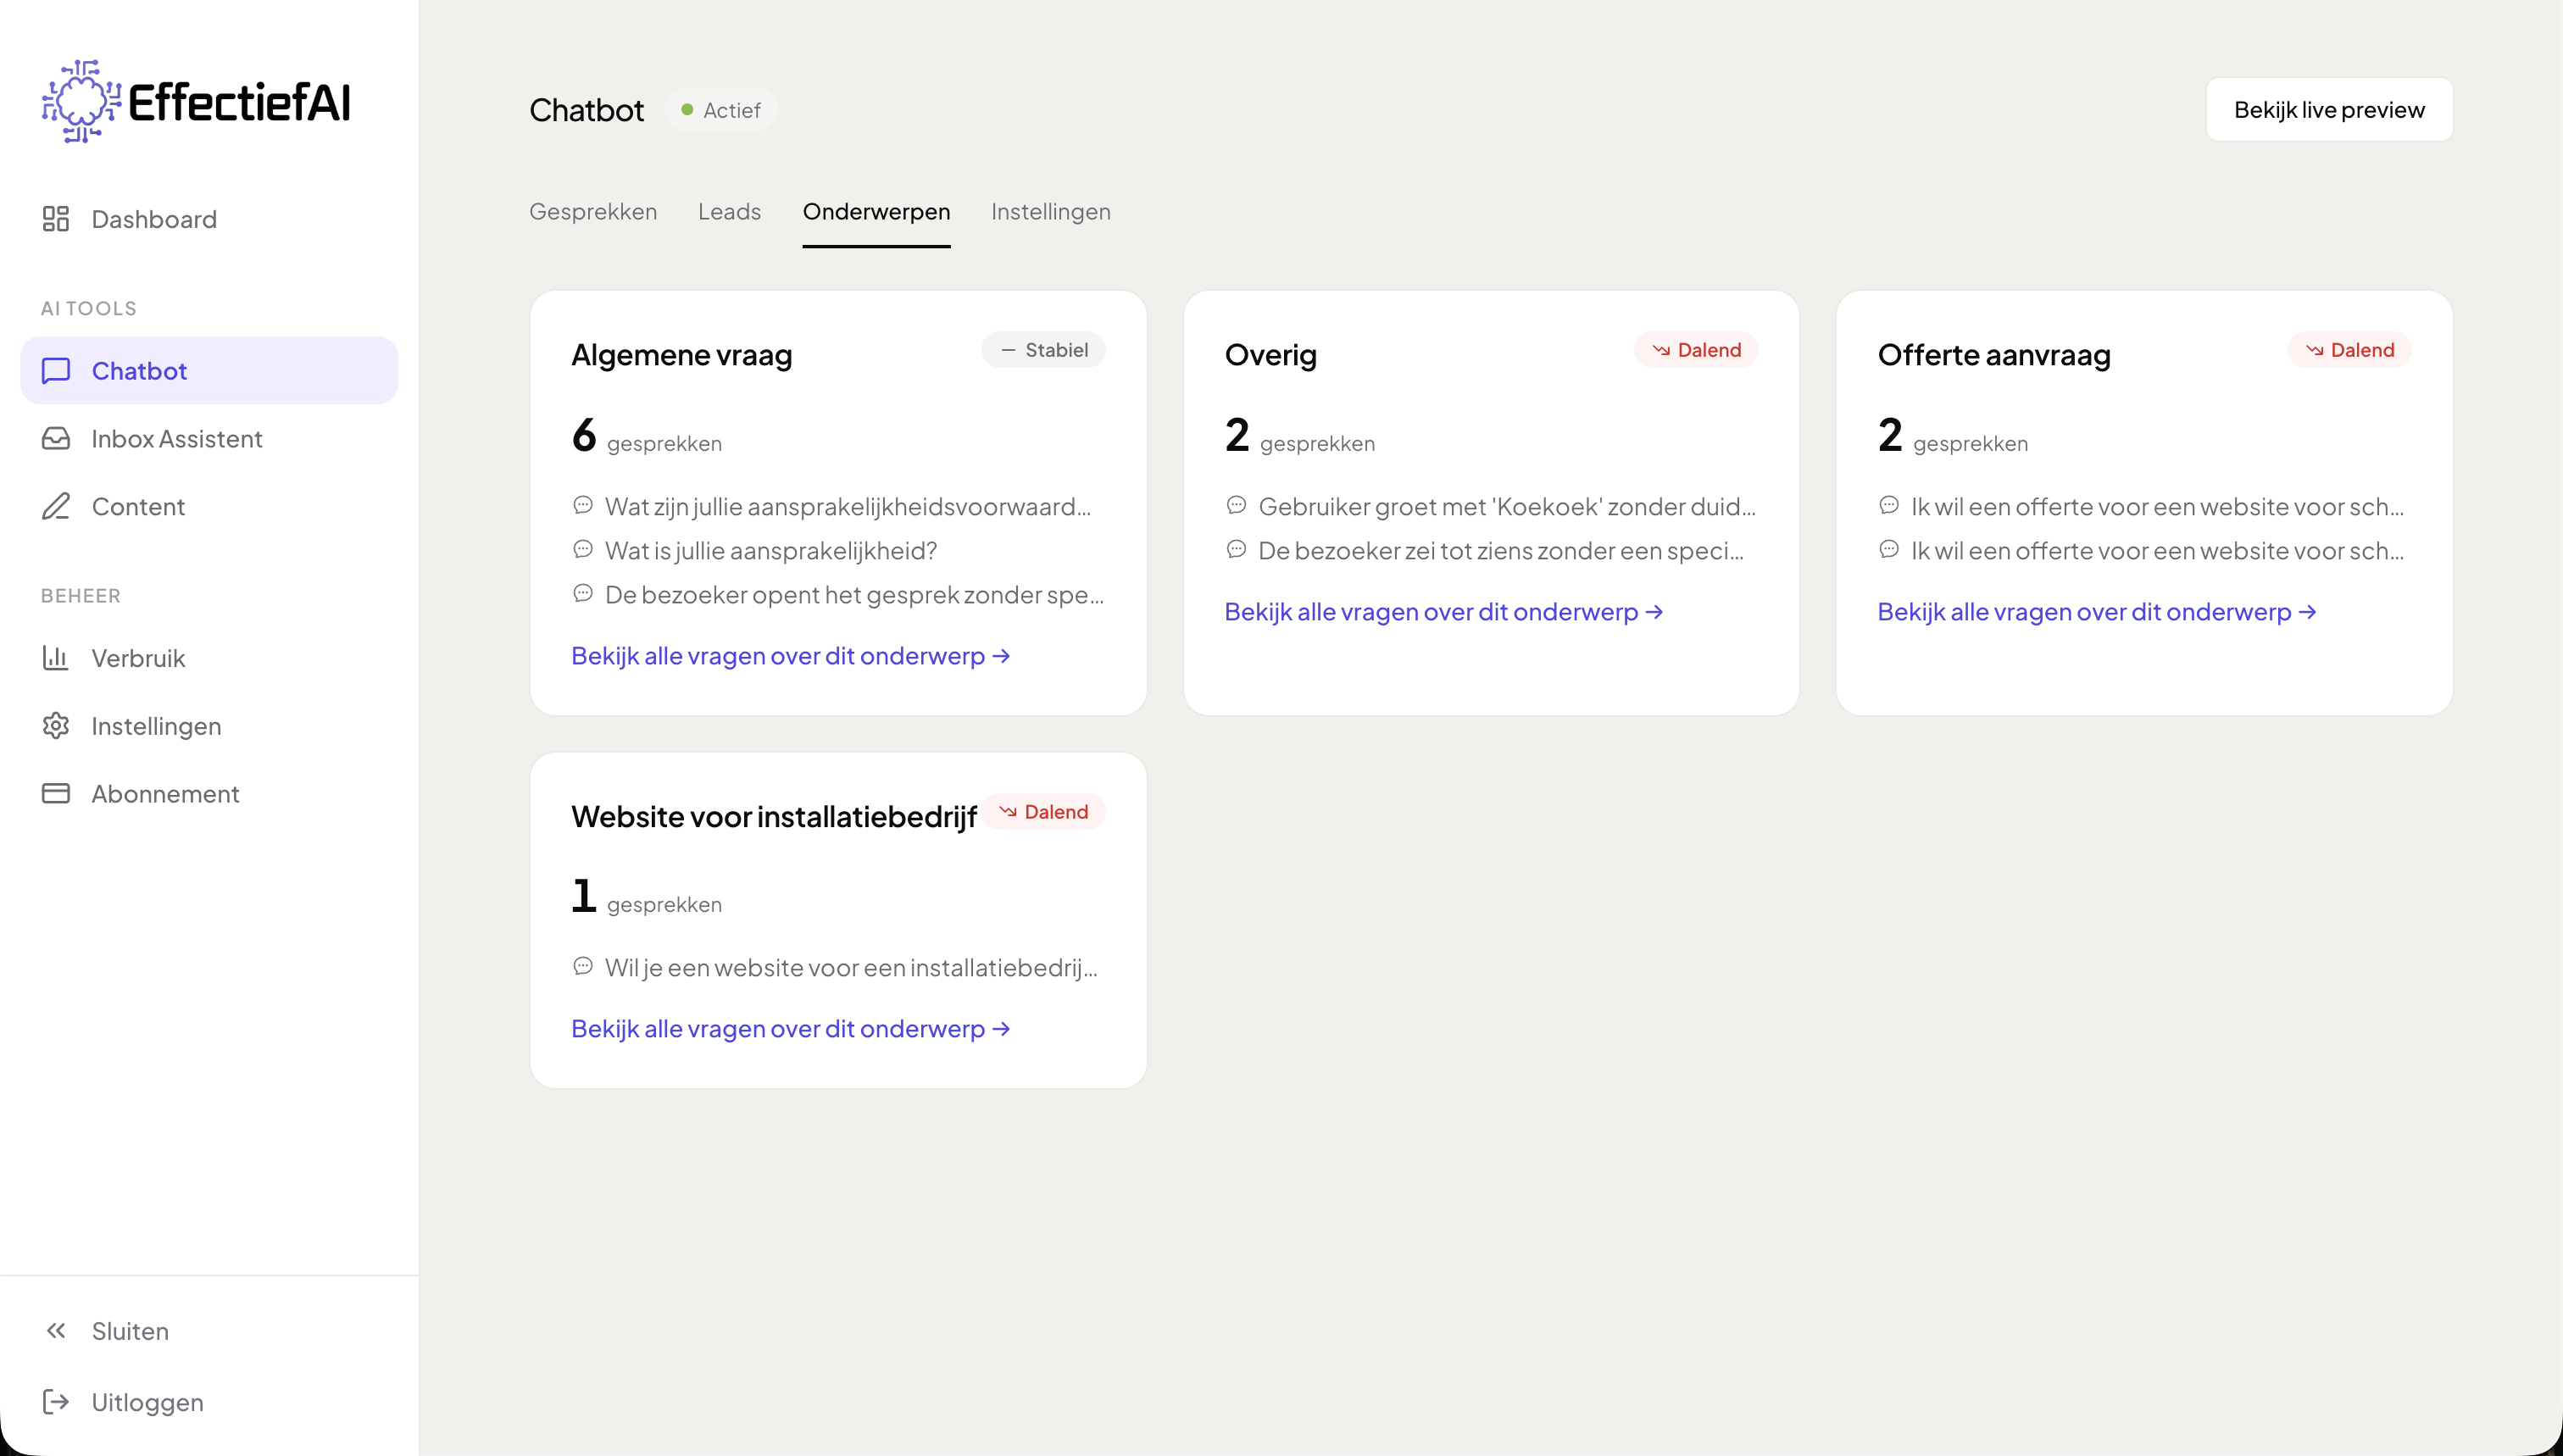
Task: Click the Stabiel trend badge
Action: pyautogui.click(x=1043, y=350)
